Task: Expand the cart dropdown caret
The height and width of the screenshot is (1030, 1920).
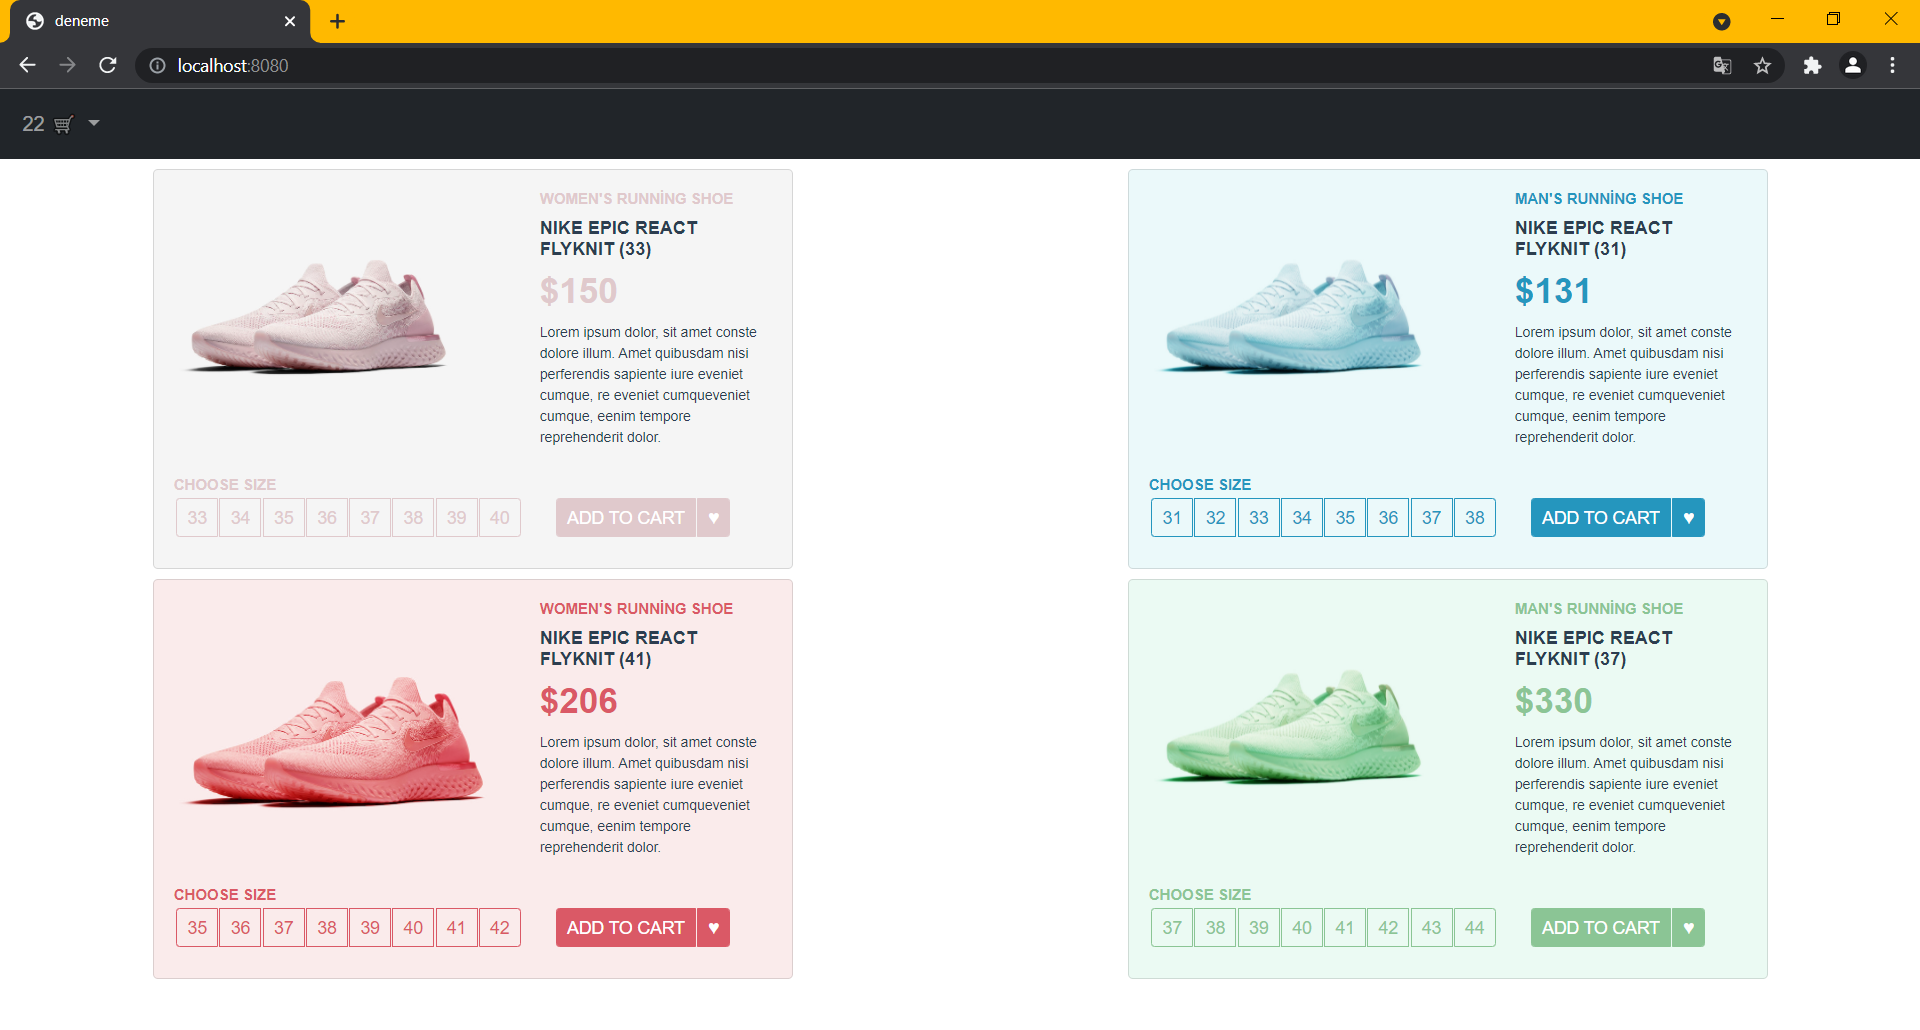Action: coord(94,123)
